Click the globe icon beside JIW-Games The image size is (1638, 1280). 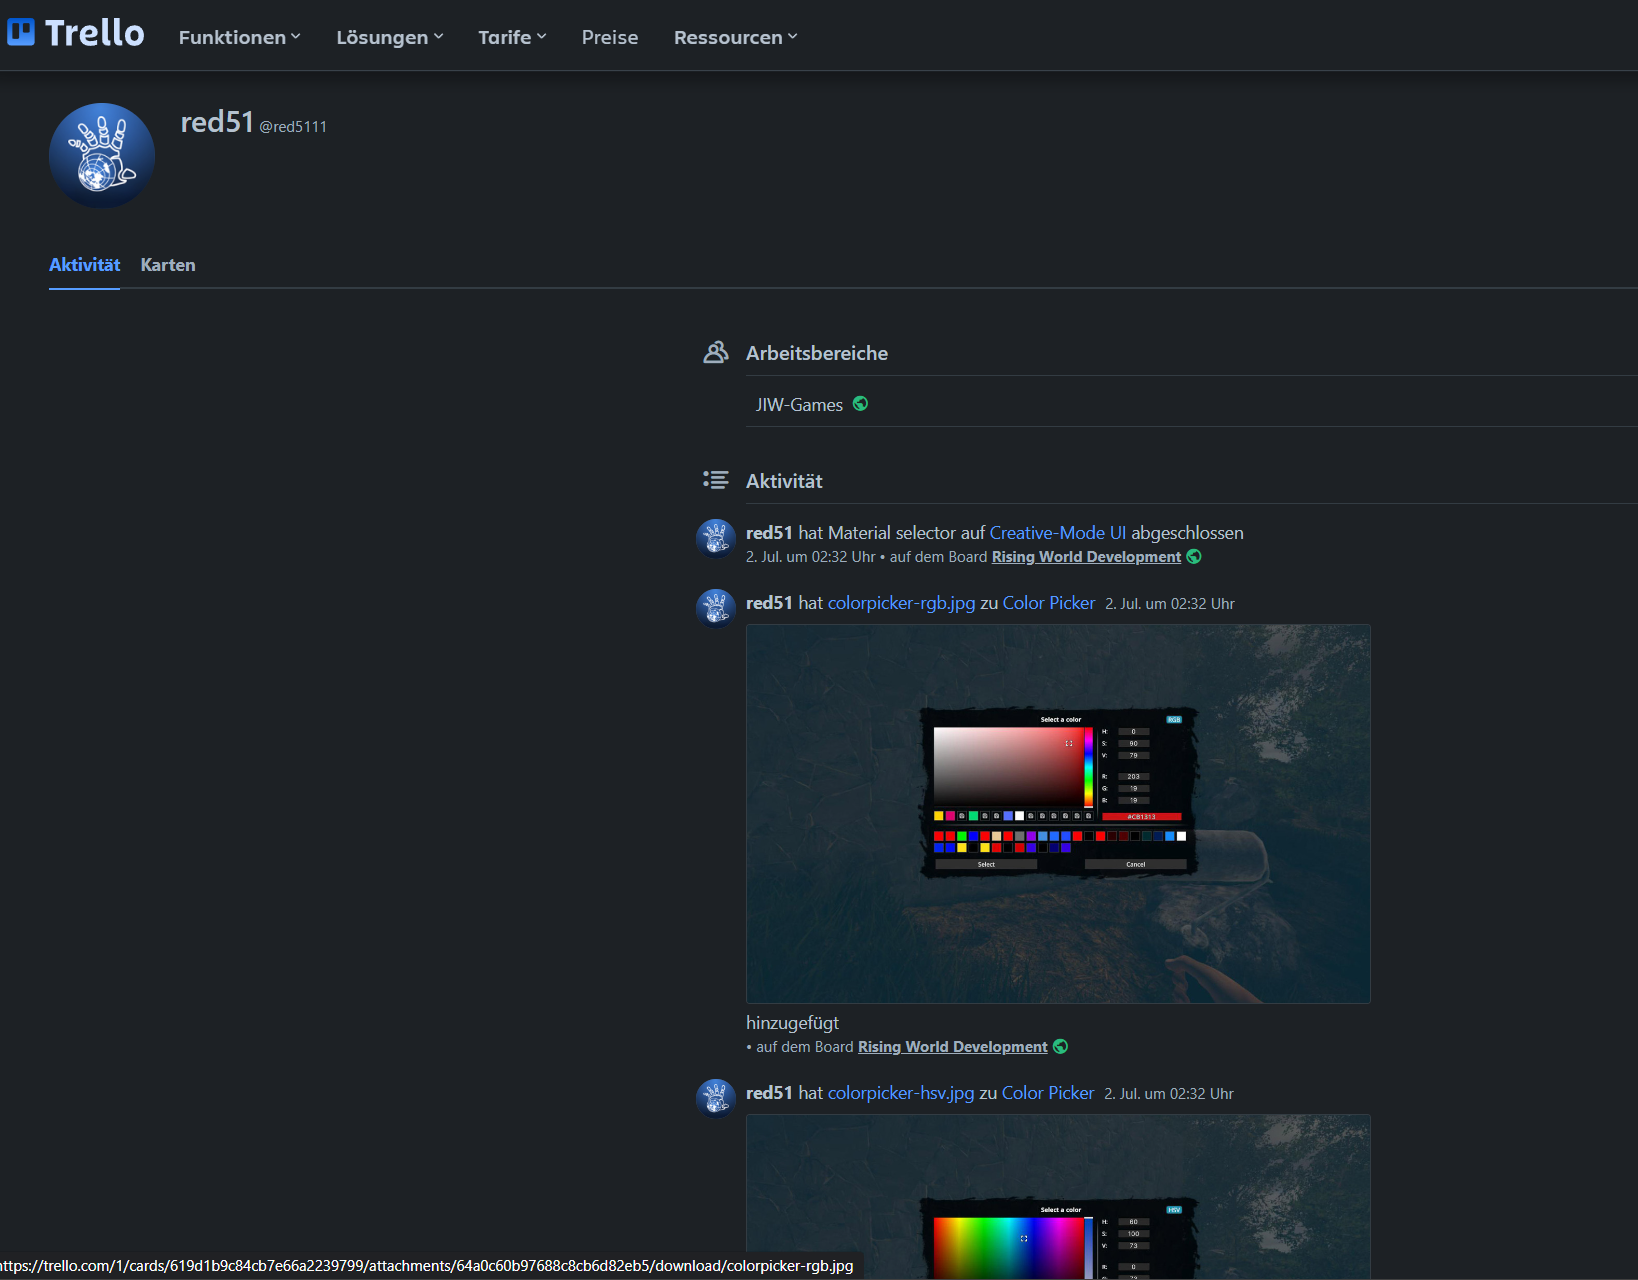[x=860, y=404]
